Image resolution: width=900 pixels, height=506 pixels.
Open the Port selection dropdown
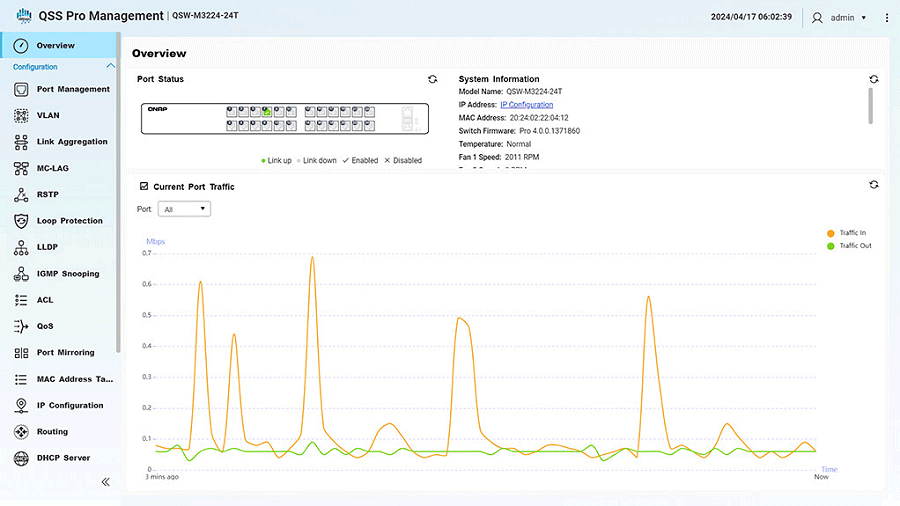click(x=185, y=209)
